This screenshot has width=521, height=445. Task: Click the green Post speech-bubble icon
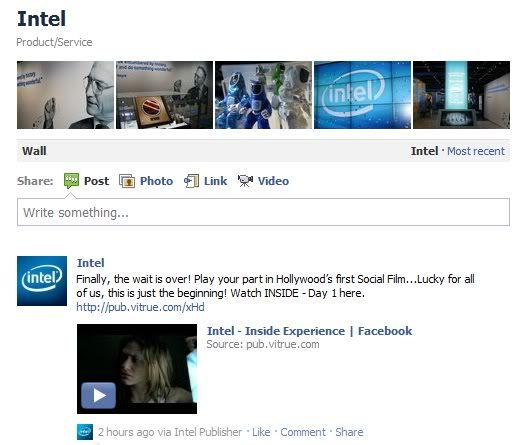(x=71, y=181)
